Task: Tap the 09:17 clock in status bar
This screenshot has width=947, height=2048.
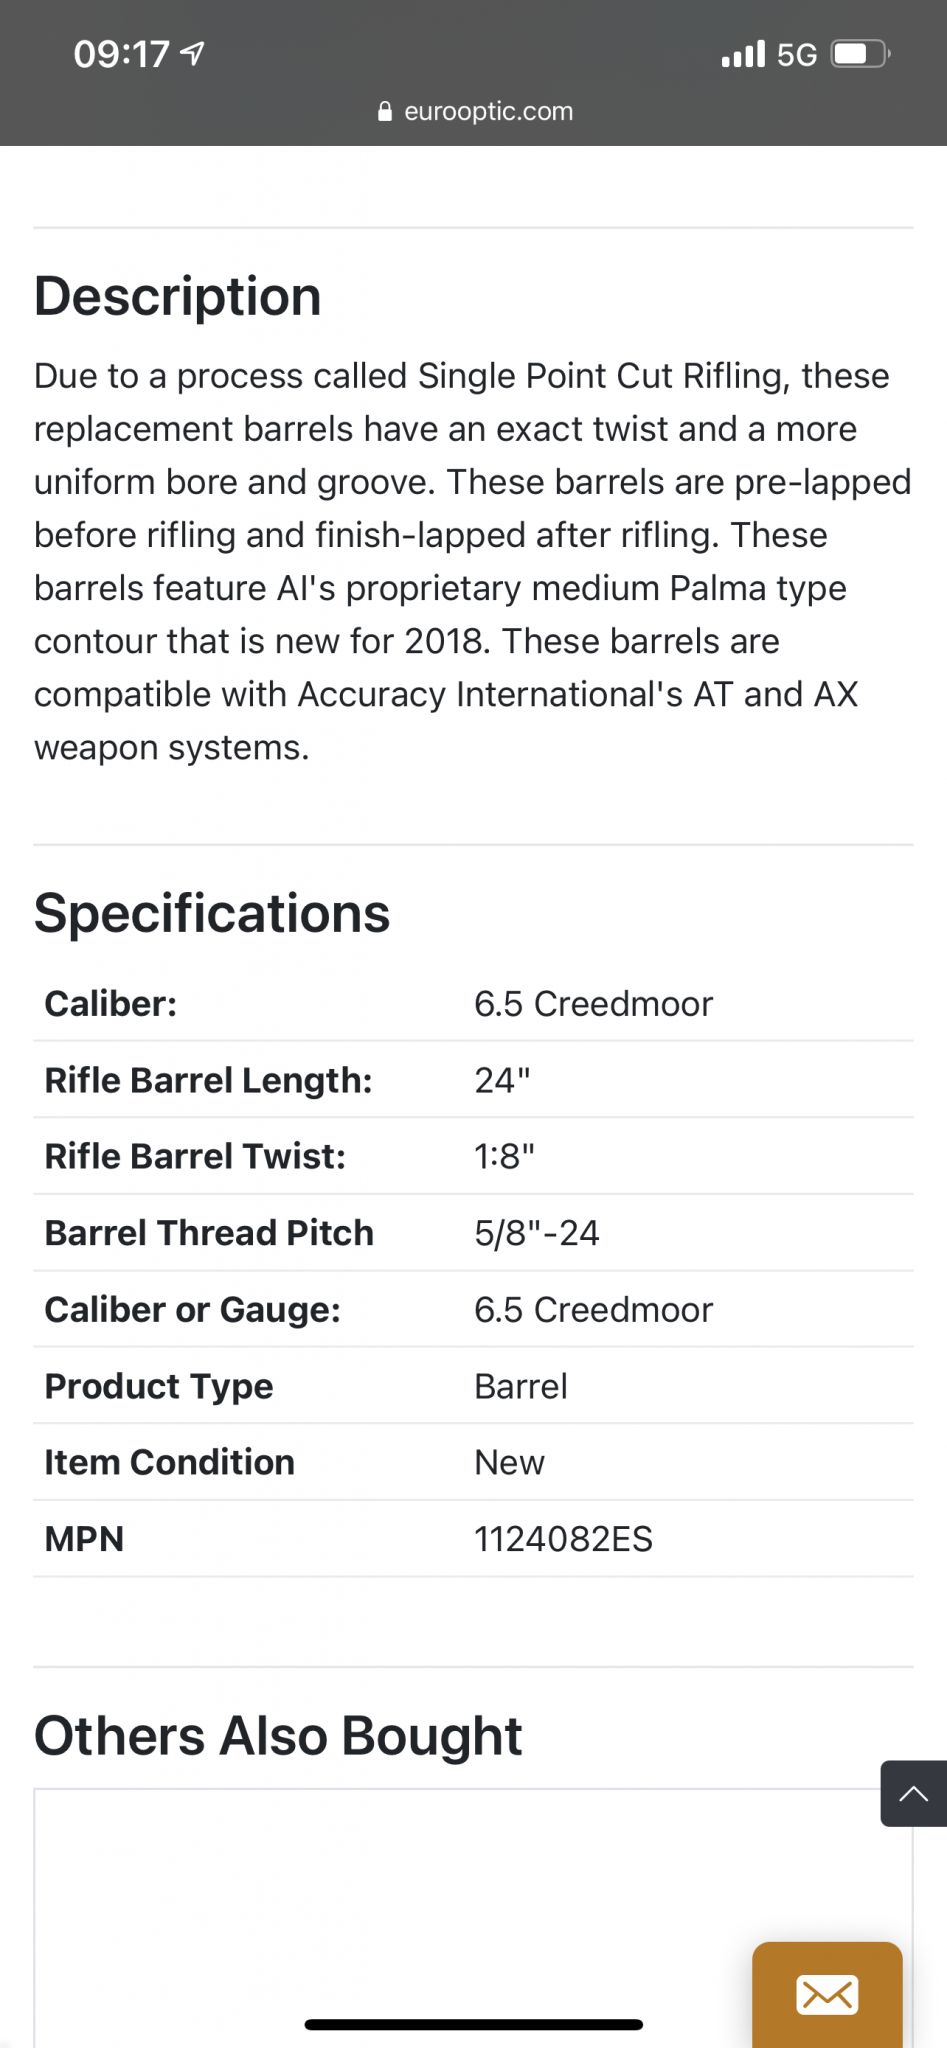Action: [121, 54]
